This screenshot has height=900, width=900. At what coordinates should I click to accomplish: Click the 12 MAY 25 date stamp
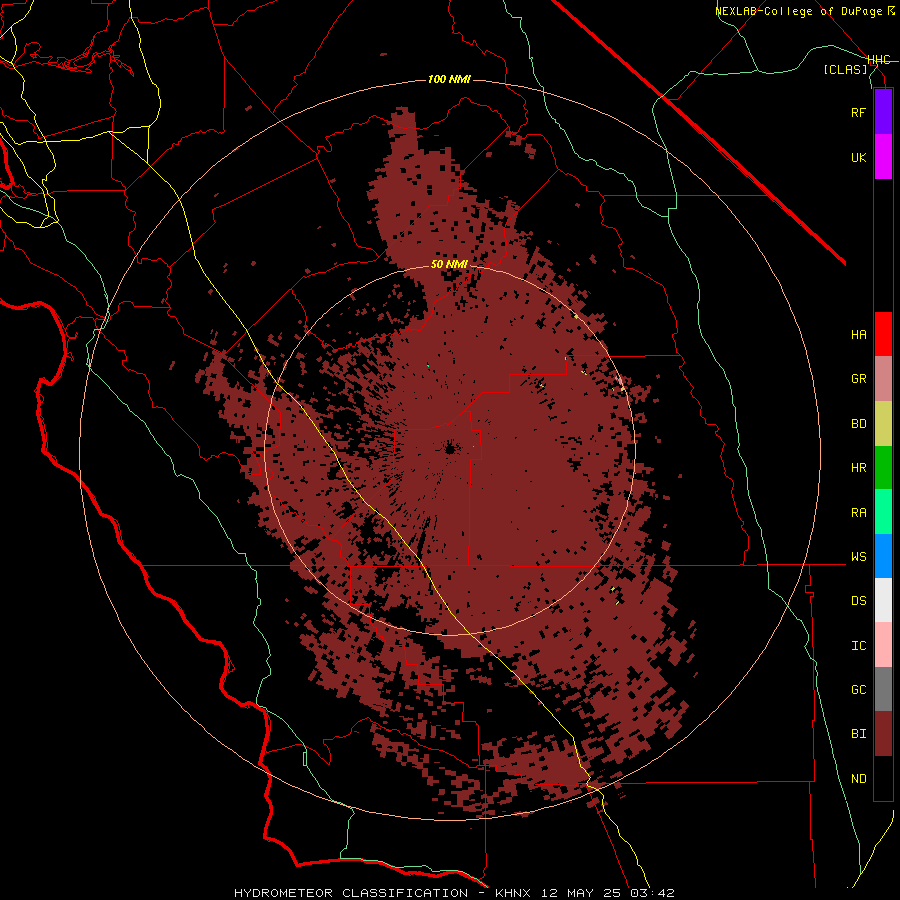click(583, 893)
